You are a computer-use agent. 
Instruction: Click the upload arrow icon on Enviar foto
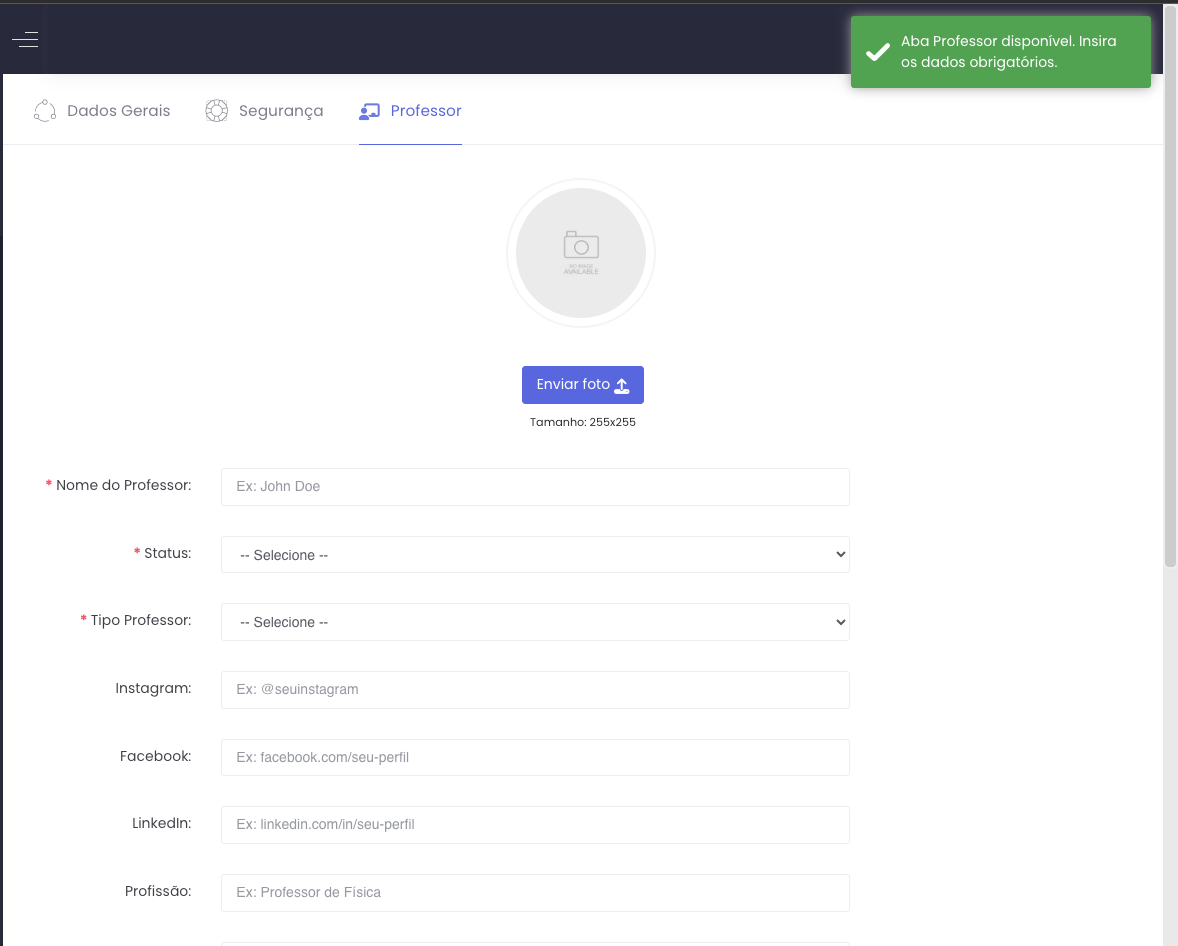pyautogui.click(x=622, y=385)
